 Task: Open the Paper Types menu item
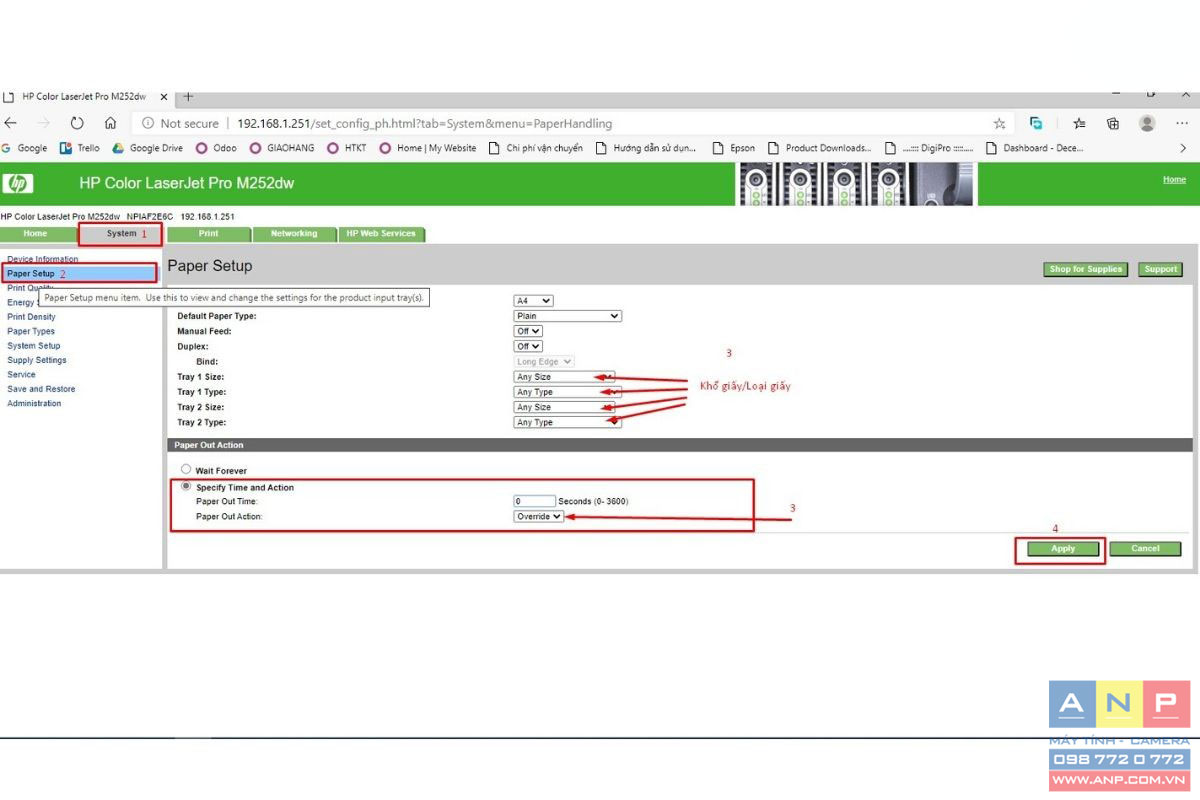[31, 331]
